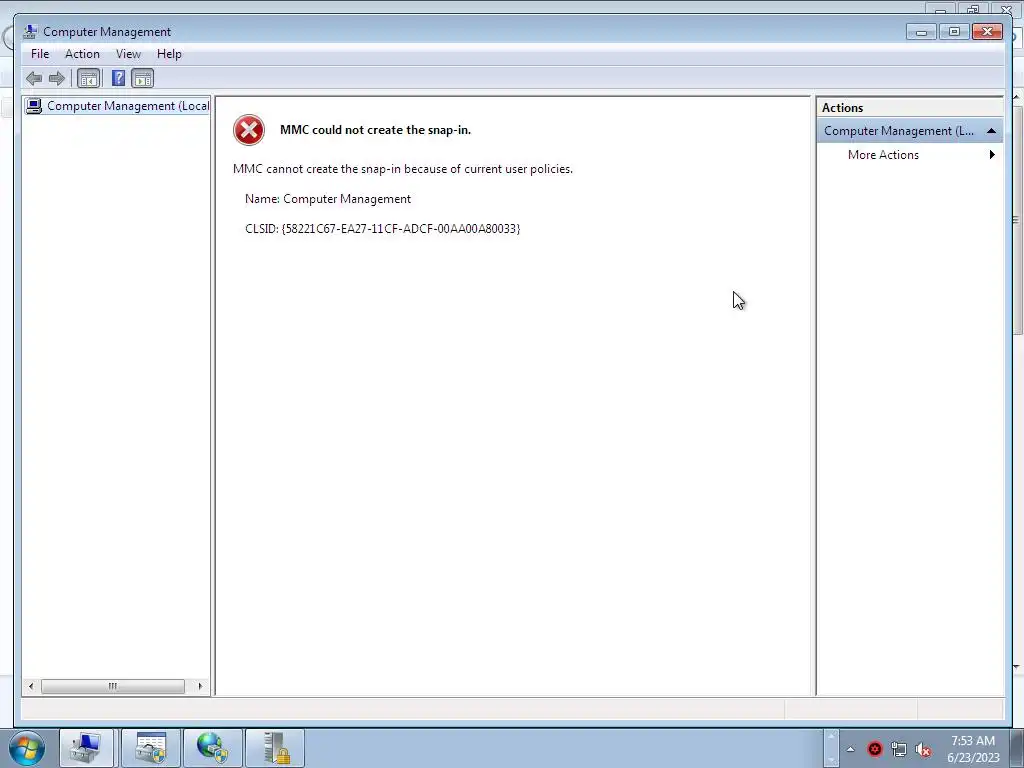
Task: Click the red security tray icon
Action: (874, 749)
